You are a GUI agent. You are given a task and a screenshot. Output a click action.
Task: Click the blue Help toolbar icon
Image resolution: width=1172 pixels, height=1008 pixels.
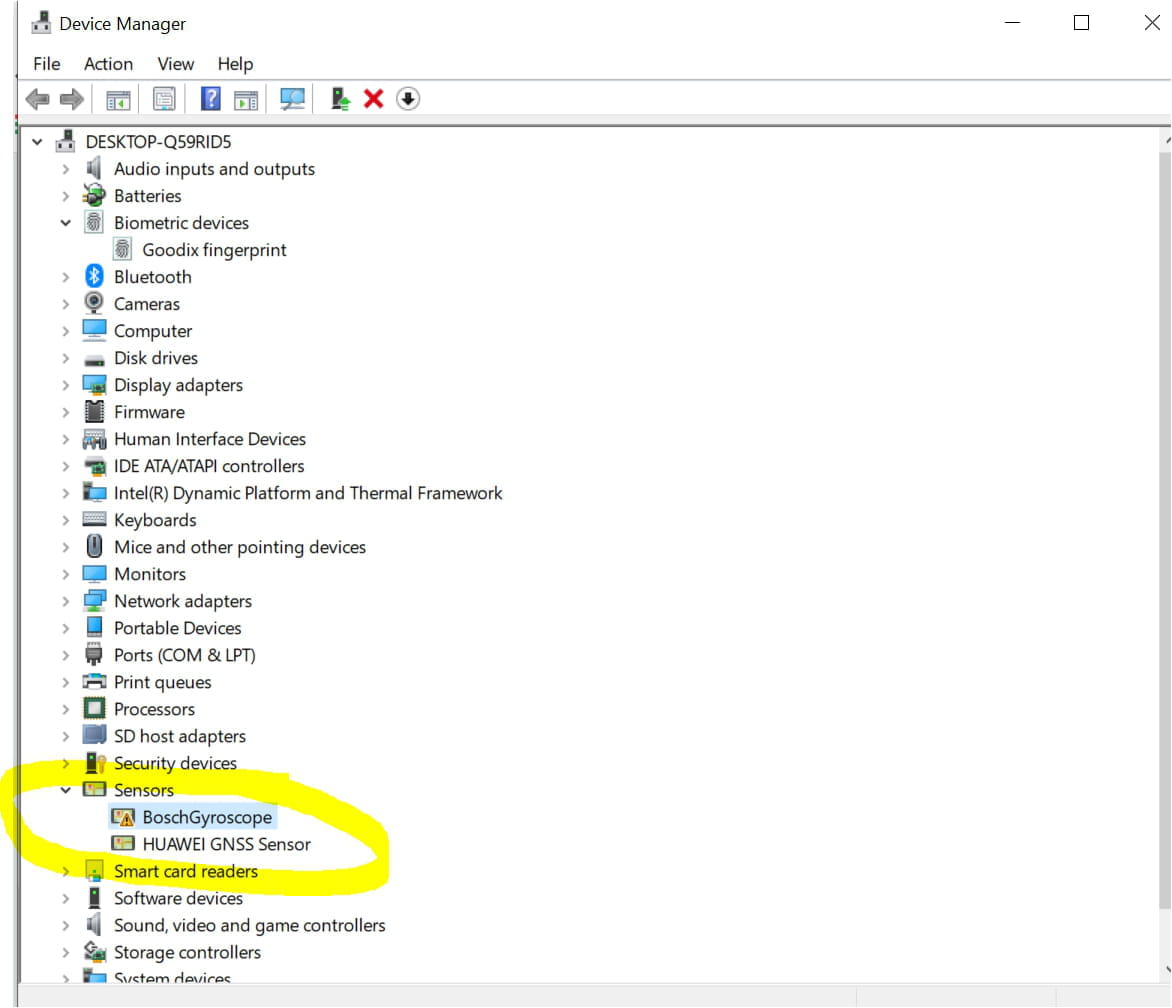click(211, 99)
